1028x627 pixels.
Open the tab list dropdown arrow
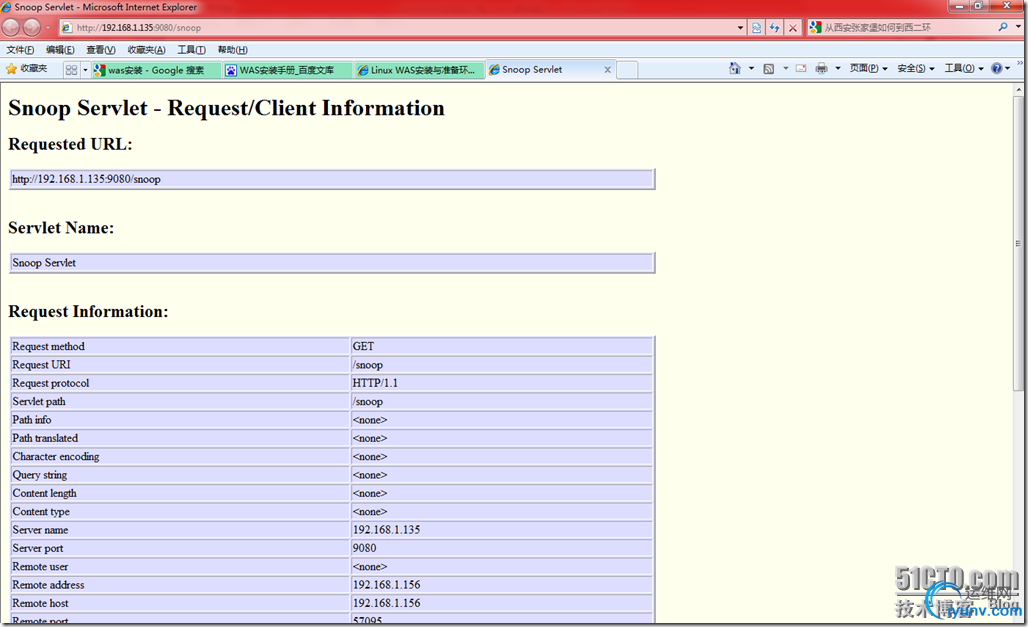(85, 70)
